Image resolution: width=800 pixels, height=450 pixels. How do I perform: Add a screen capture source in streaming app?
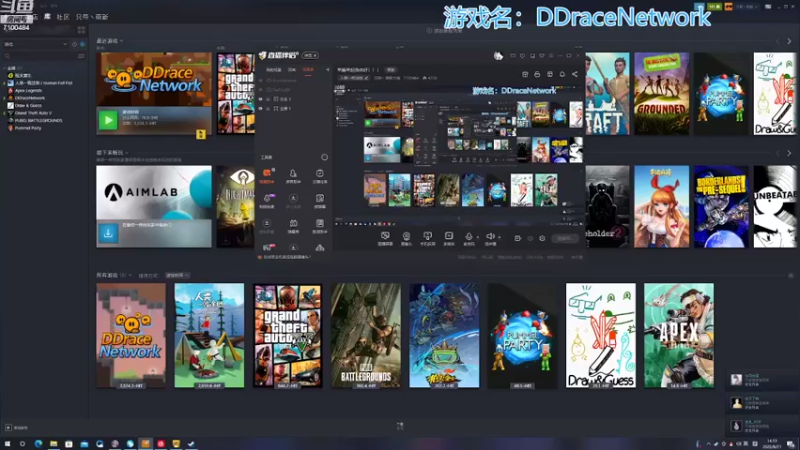tap(385, 238)
